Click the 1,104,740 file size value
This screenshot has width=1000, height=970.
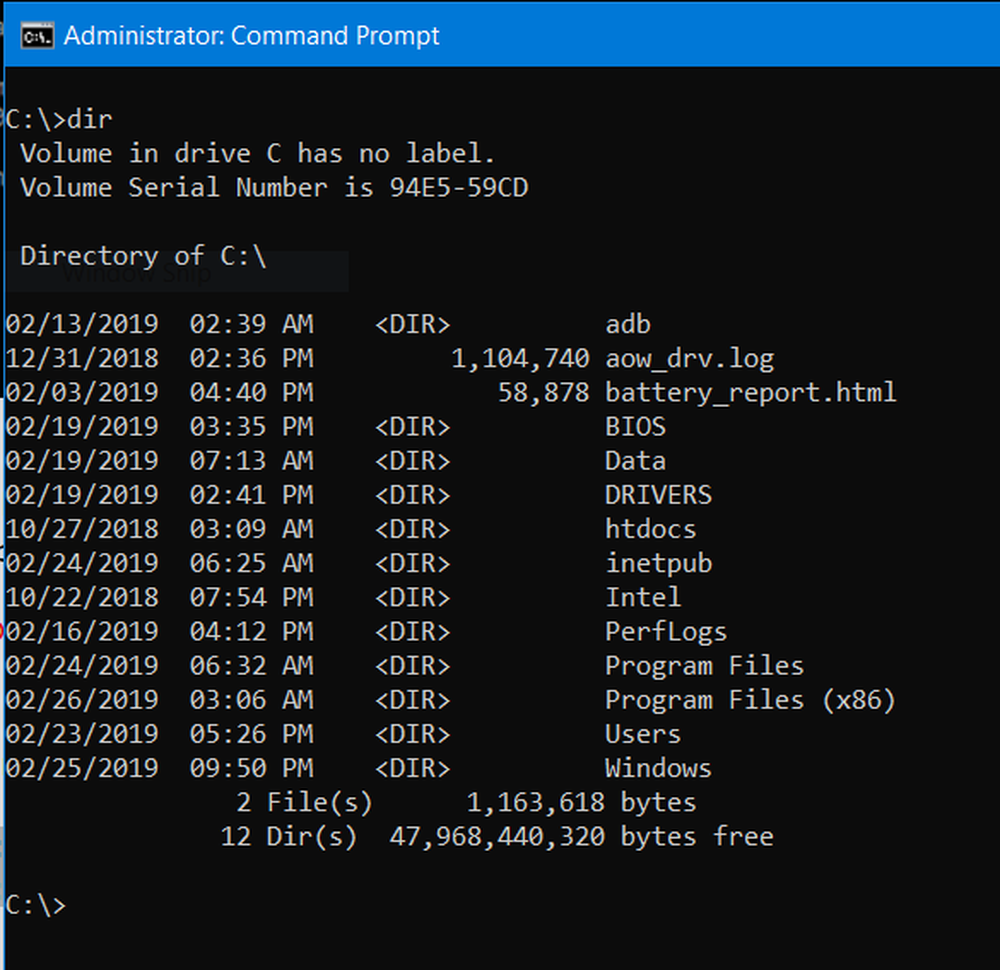520,359
